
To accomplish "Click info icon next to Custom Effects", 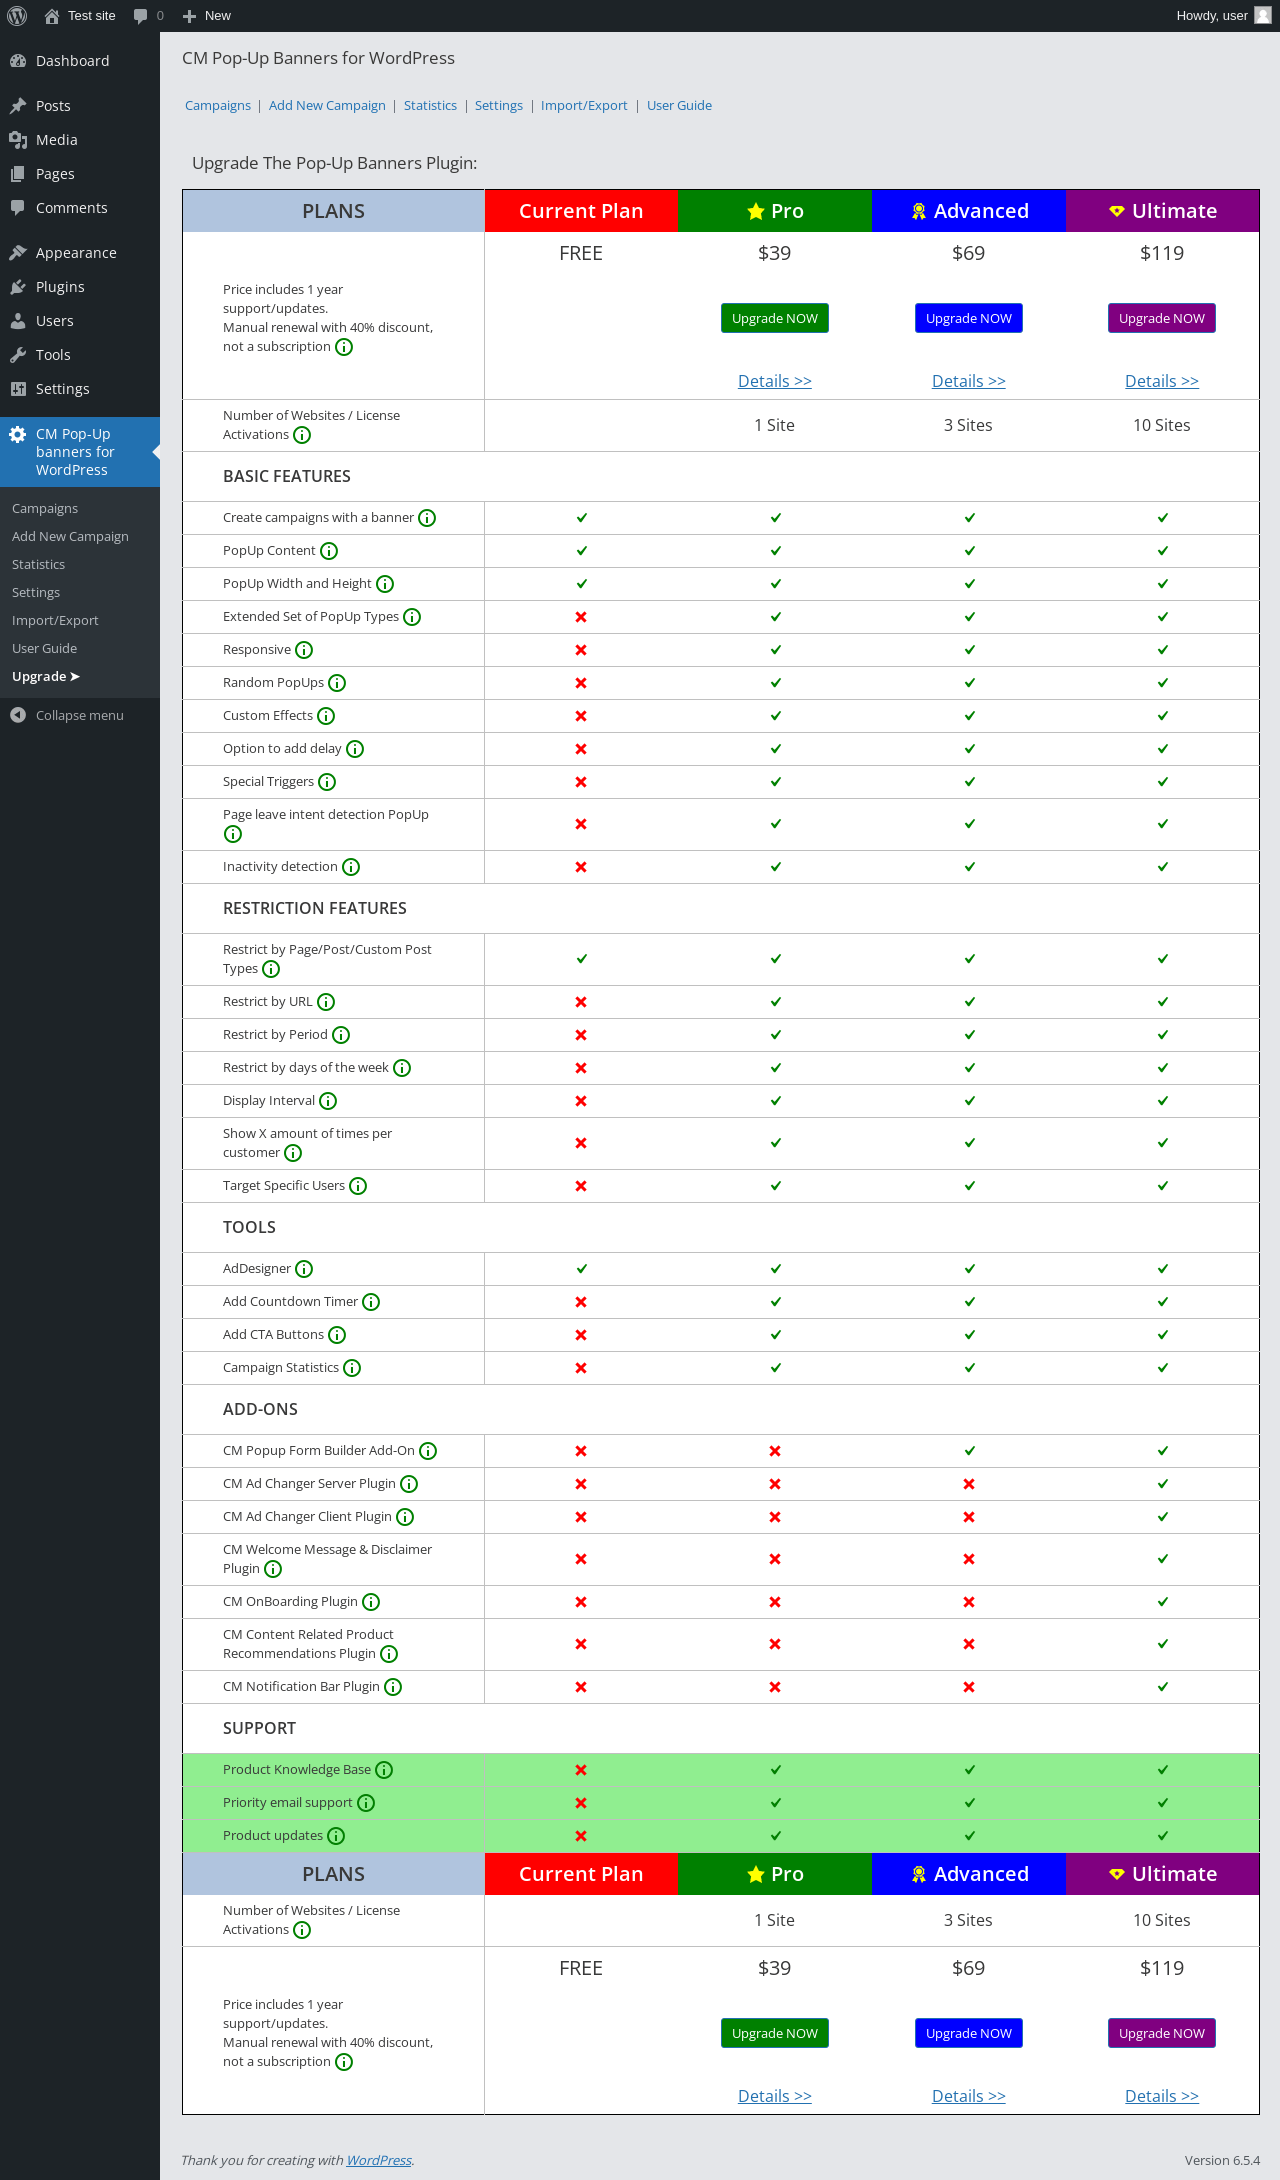I will coord(326,716).
